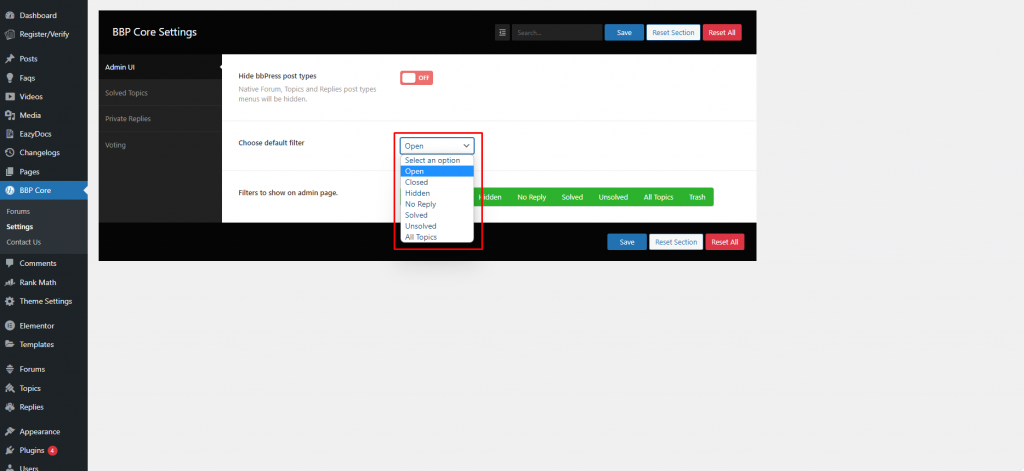Screen dimensions: 1024x471
Task: Click the Theme Settings gear icon
Action: point(10,301)
